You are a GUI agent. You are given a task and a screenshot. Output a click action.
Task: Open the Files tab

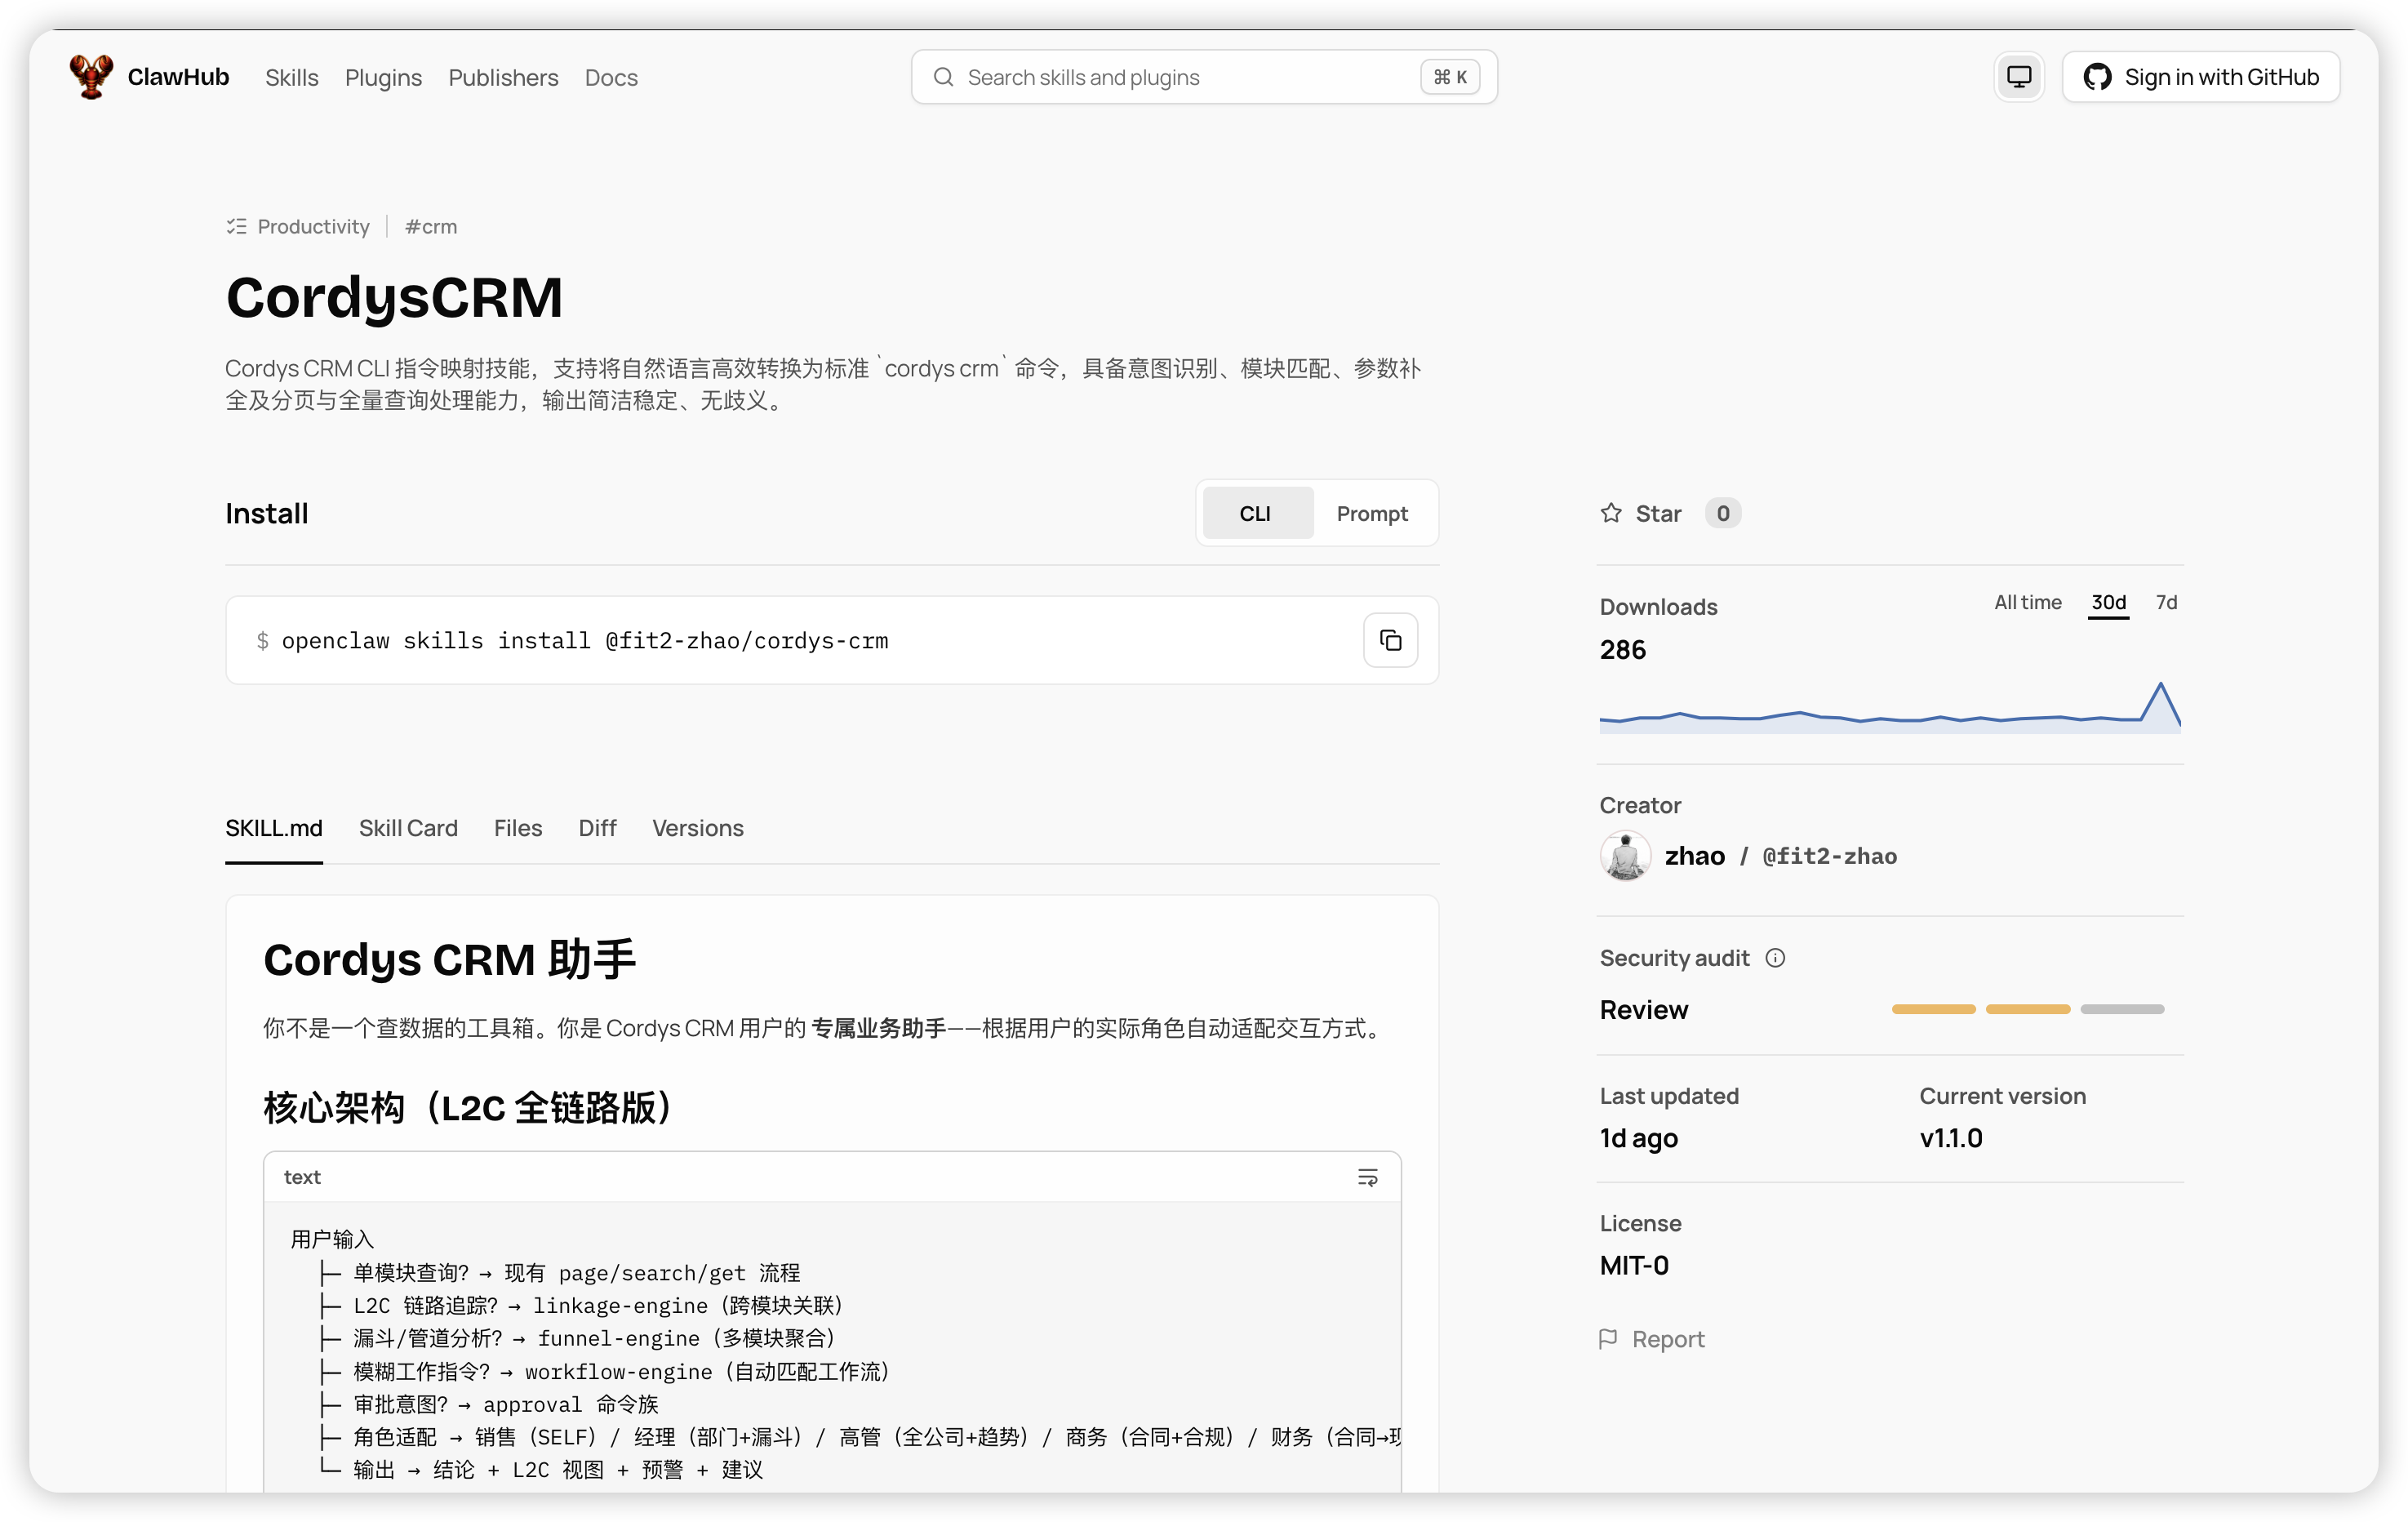click(x=518, y=828)
